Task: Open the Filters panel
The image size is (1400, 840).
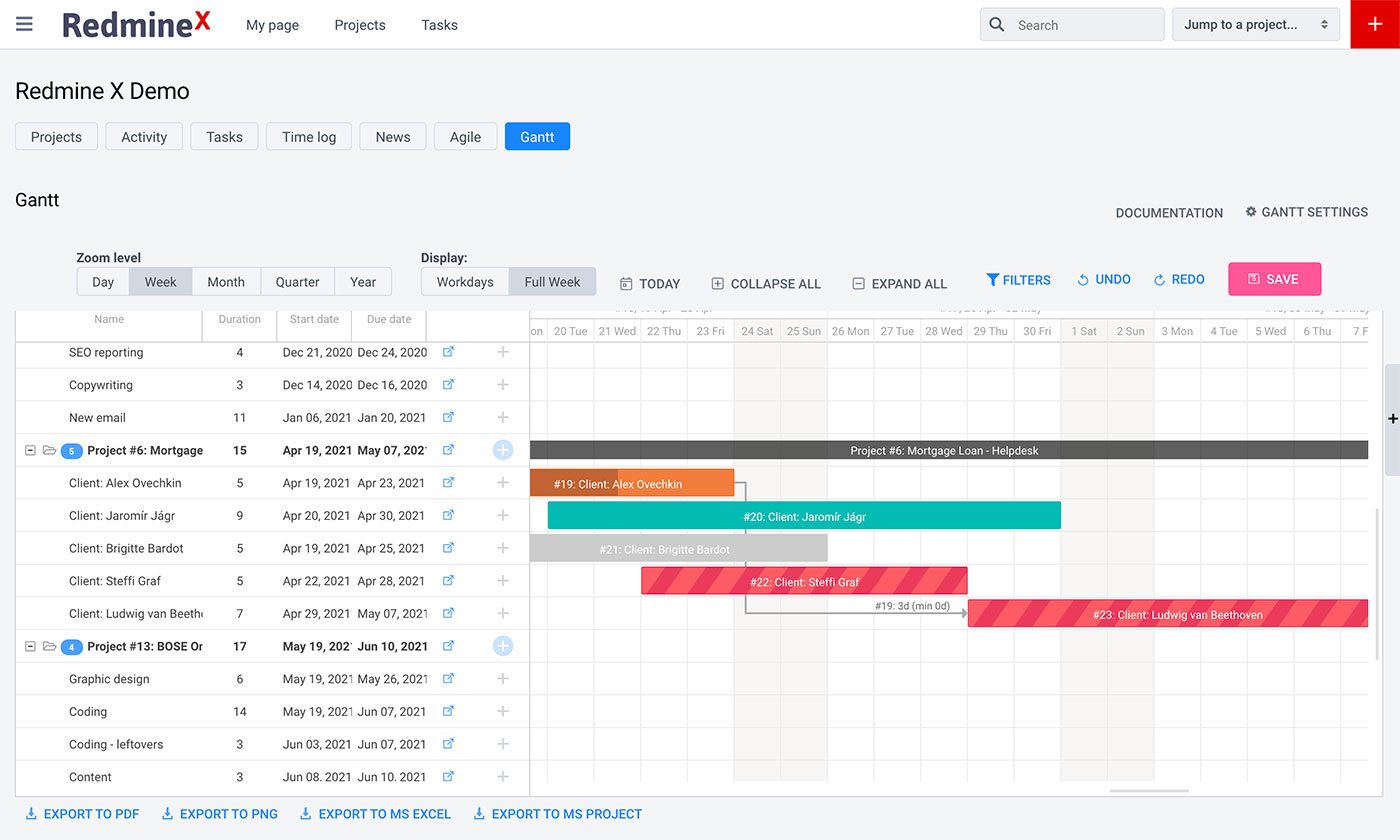Action: point(1018,280)
